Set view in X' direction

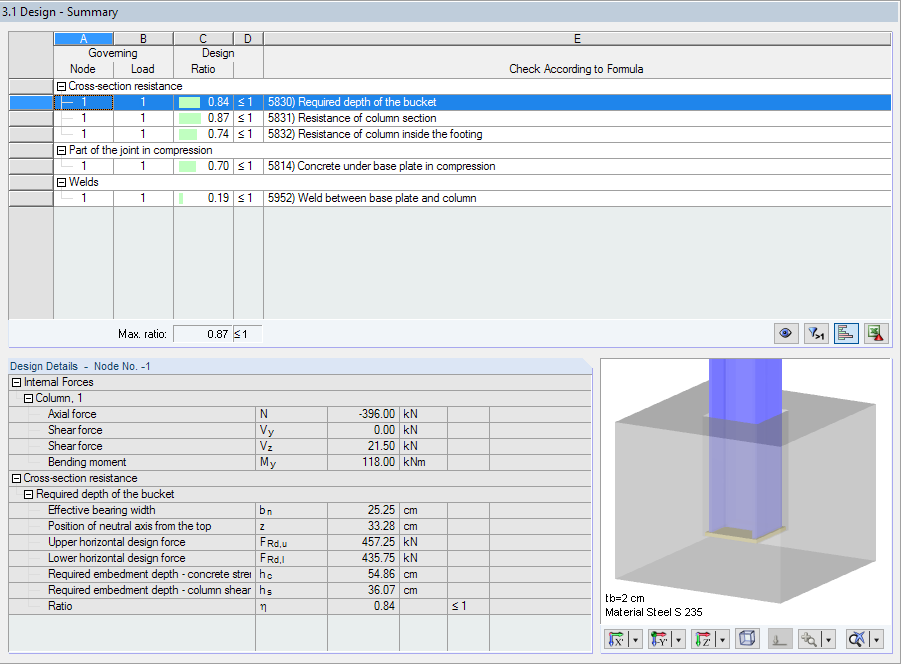click(x=618, y=638)
